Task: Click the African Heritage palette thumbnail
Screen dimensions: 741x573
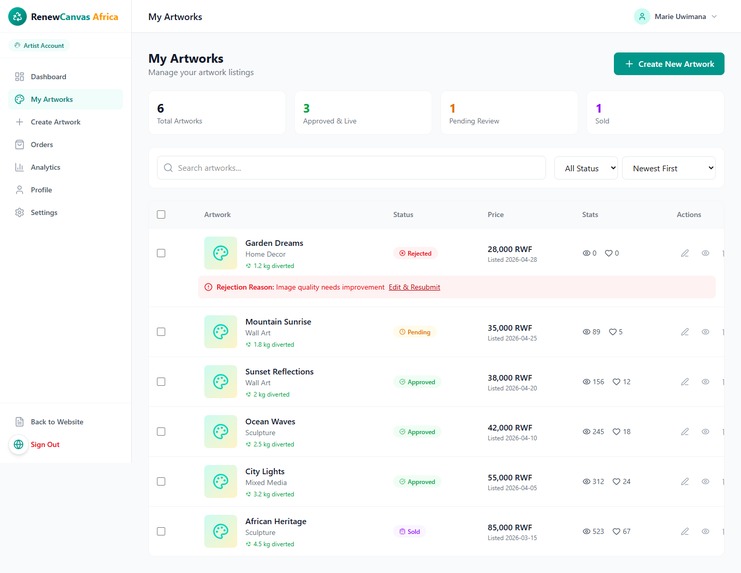Action: coord(221,531)
